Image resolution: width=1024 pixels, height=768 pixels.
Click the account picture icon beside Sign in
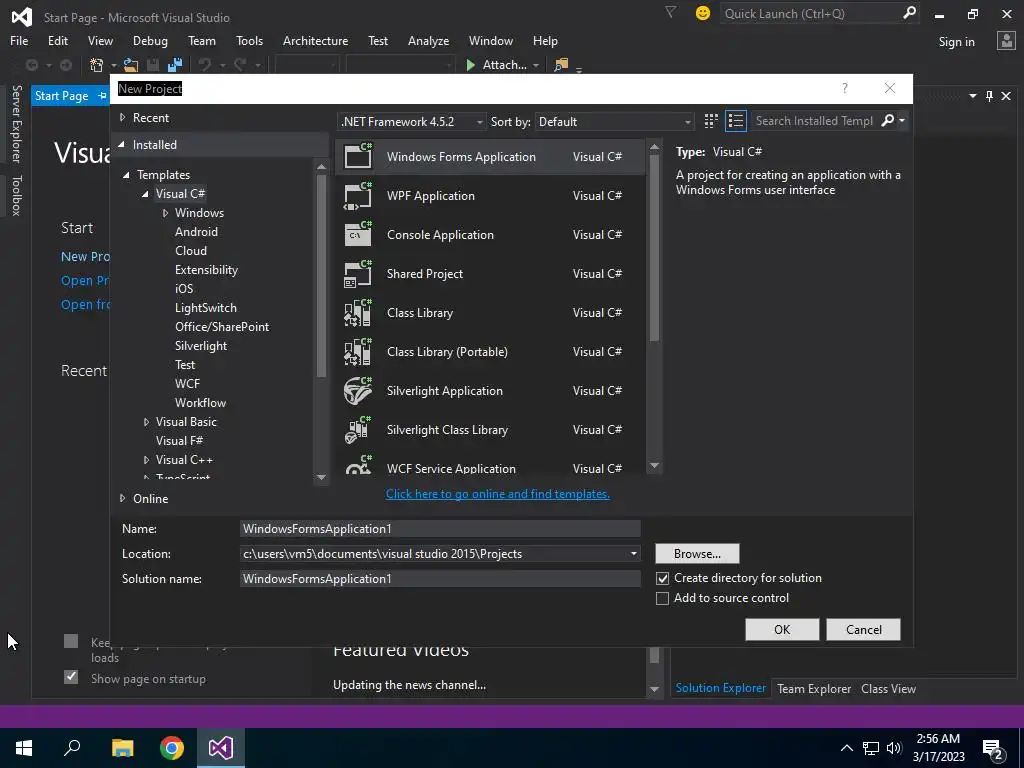[x=1006, y=40]
